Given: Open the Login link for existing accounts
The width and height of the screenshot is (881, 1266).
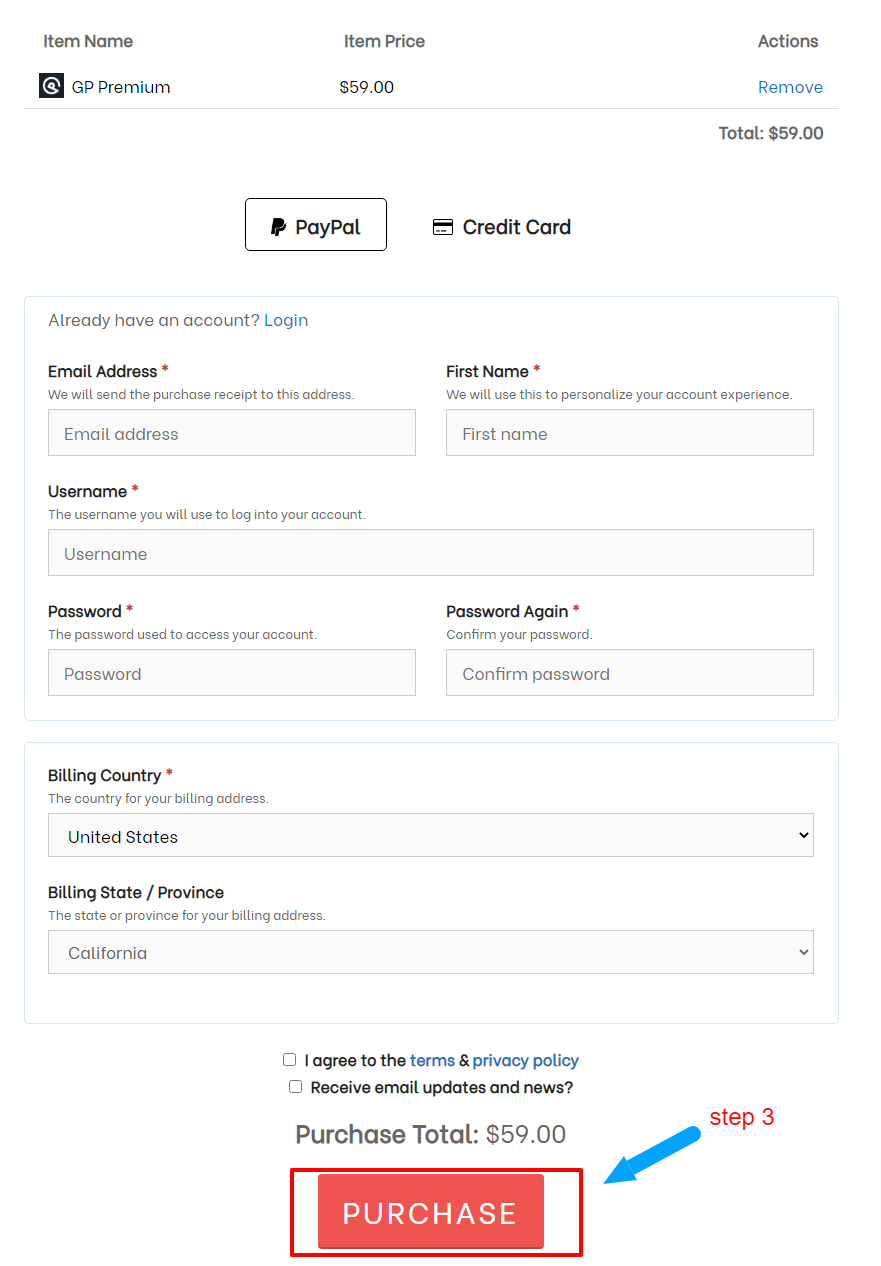Looking at the screenshot, I should point(286,320).
